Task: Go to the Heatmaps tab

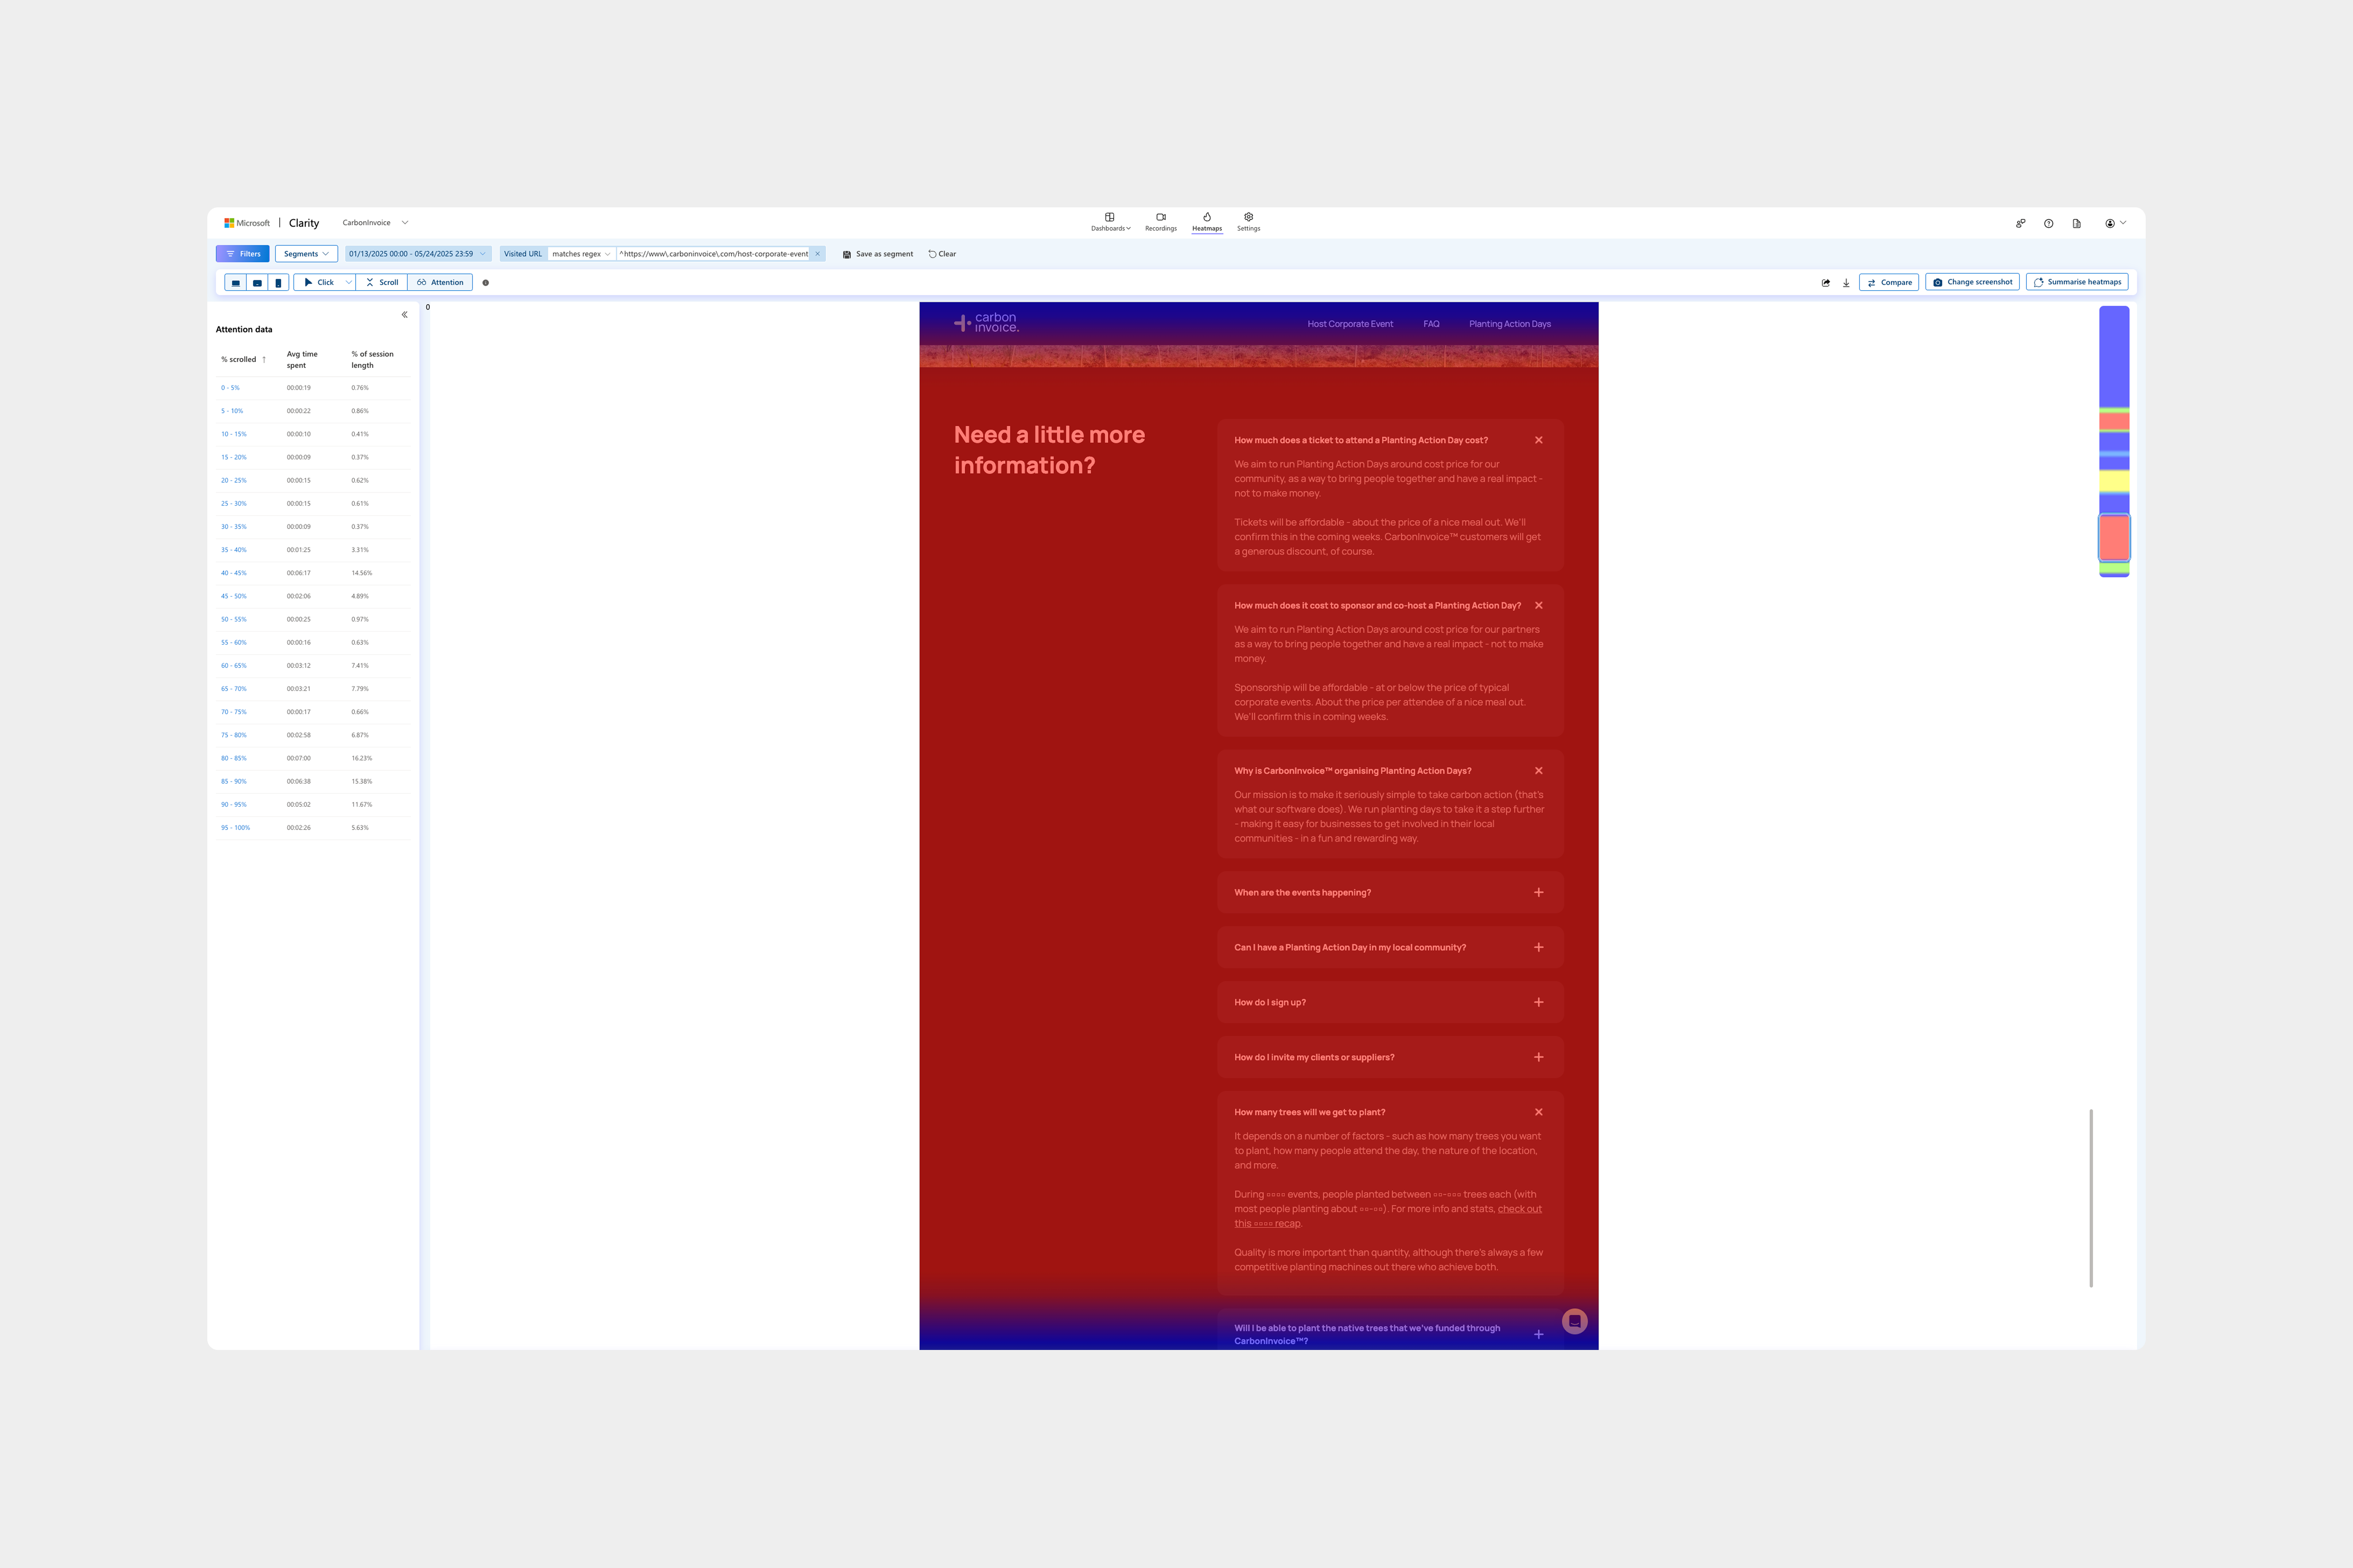Action: (1207, 222)
